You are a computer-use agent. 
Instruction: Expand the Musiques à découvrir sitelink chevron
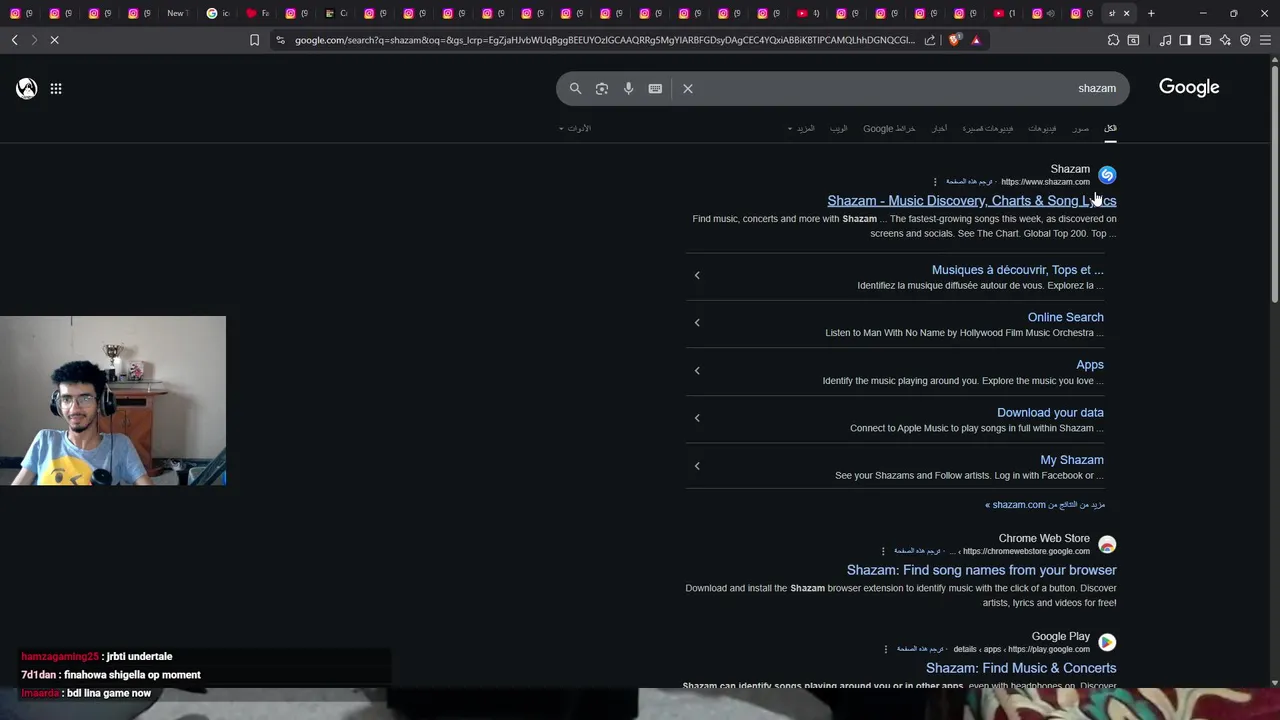[x=697, y=276]
